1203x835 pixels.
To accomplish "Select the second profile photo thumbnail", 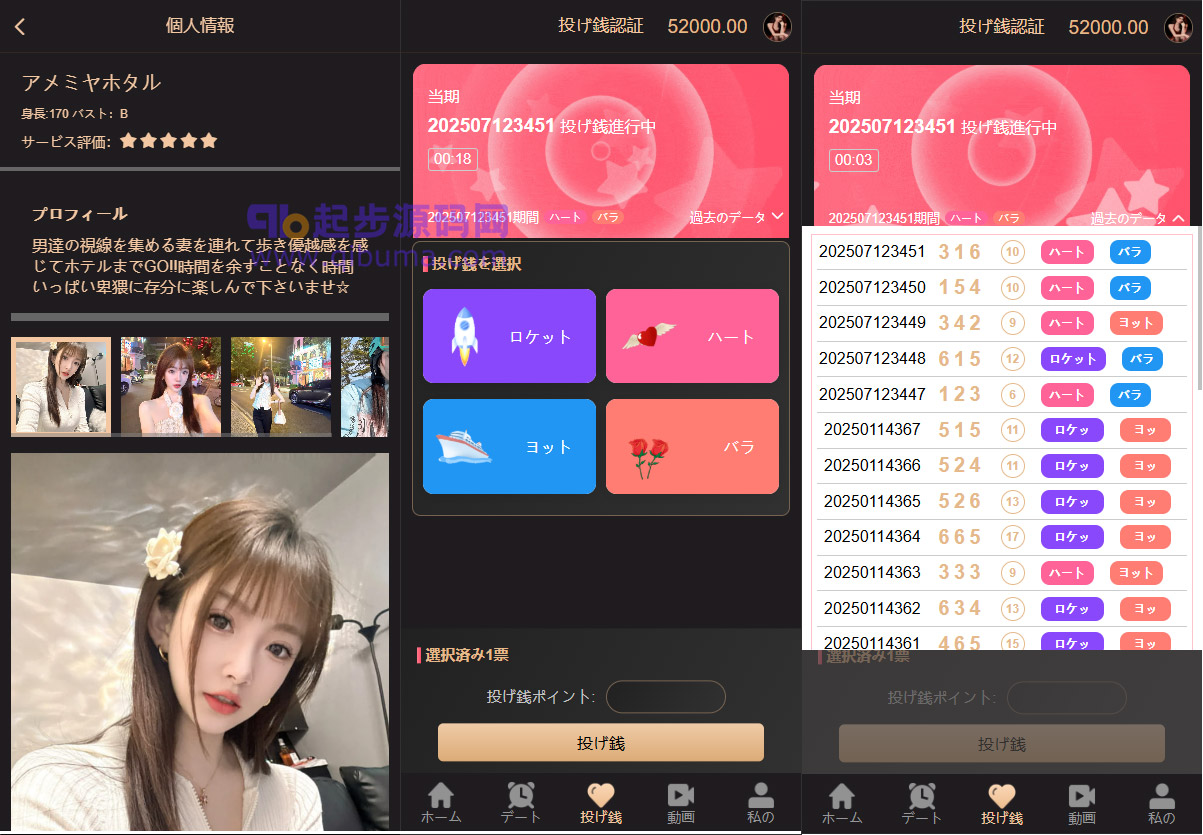I will click(x=171, y=386).
